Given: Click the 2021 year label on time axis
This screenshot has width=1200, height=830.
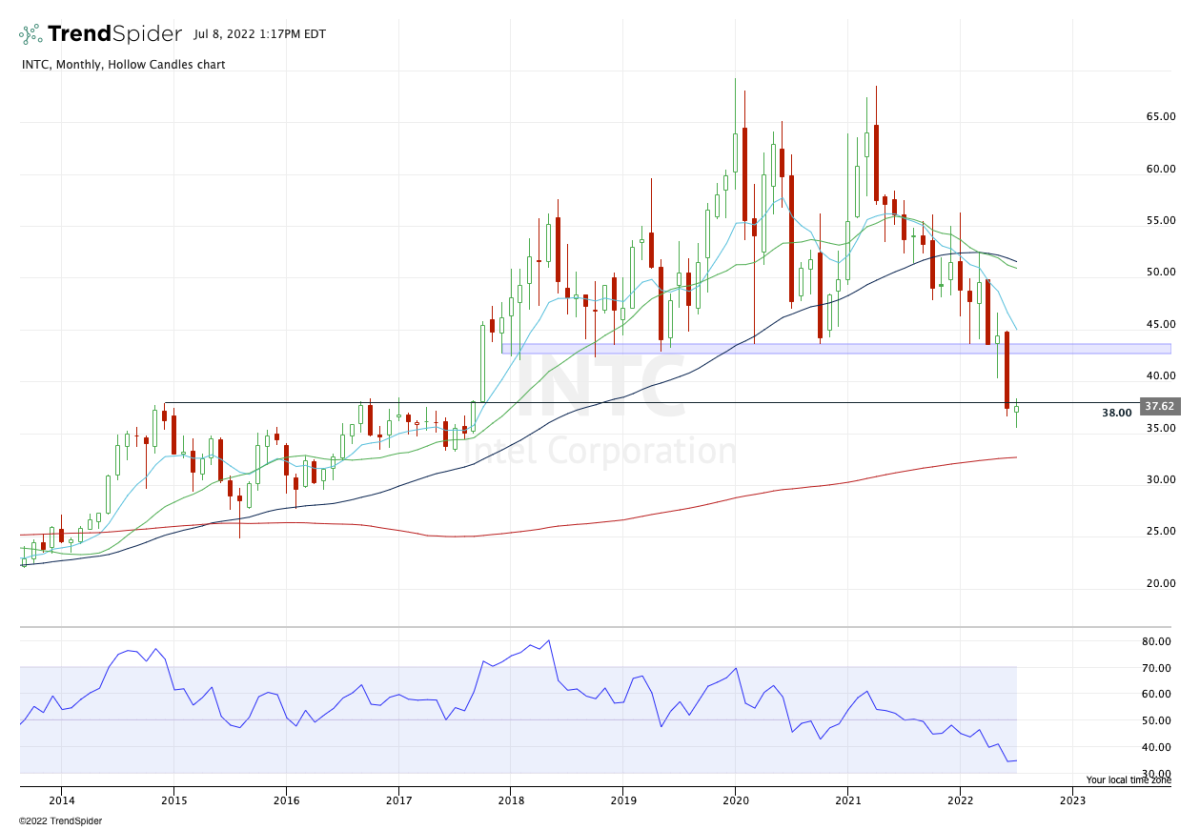Looking at the screenshot, I should click(848, 800).
